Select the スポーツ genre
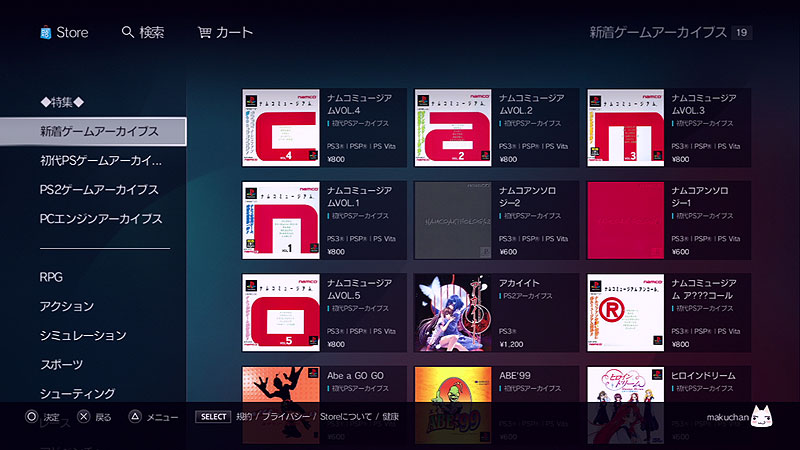 coord(61,364)
